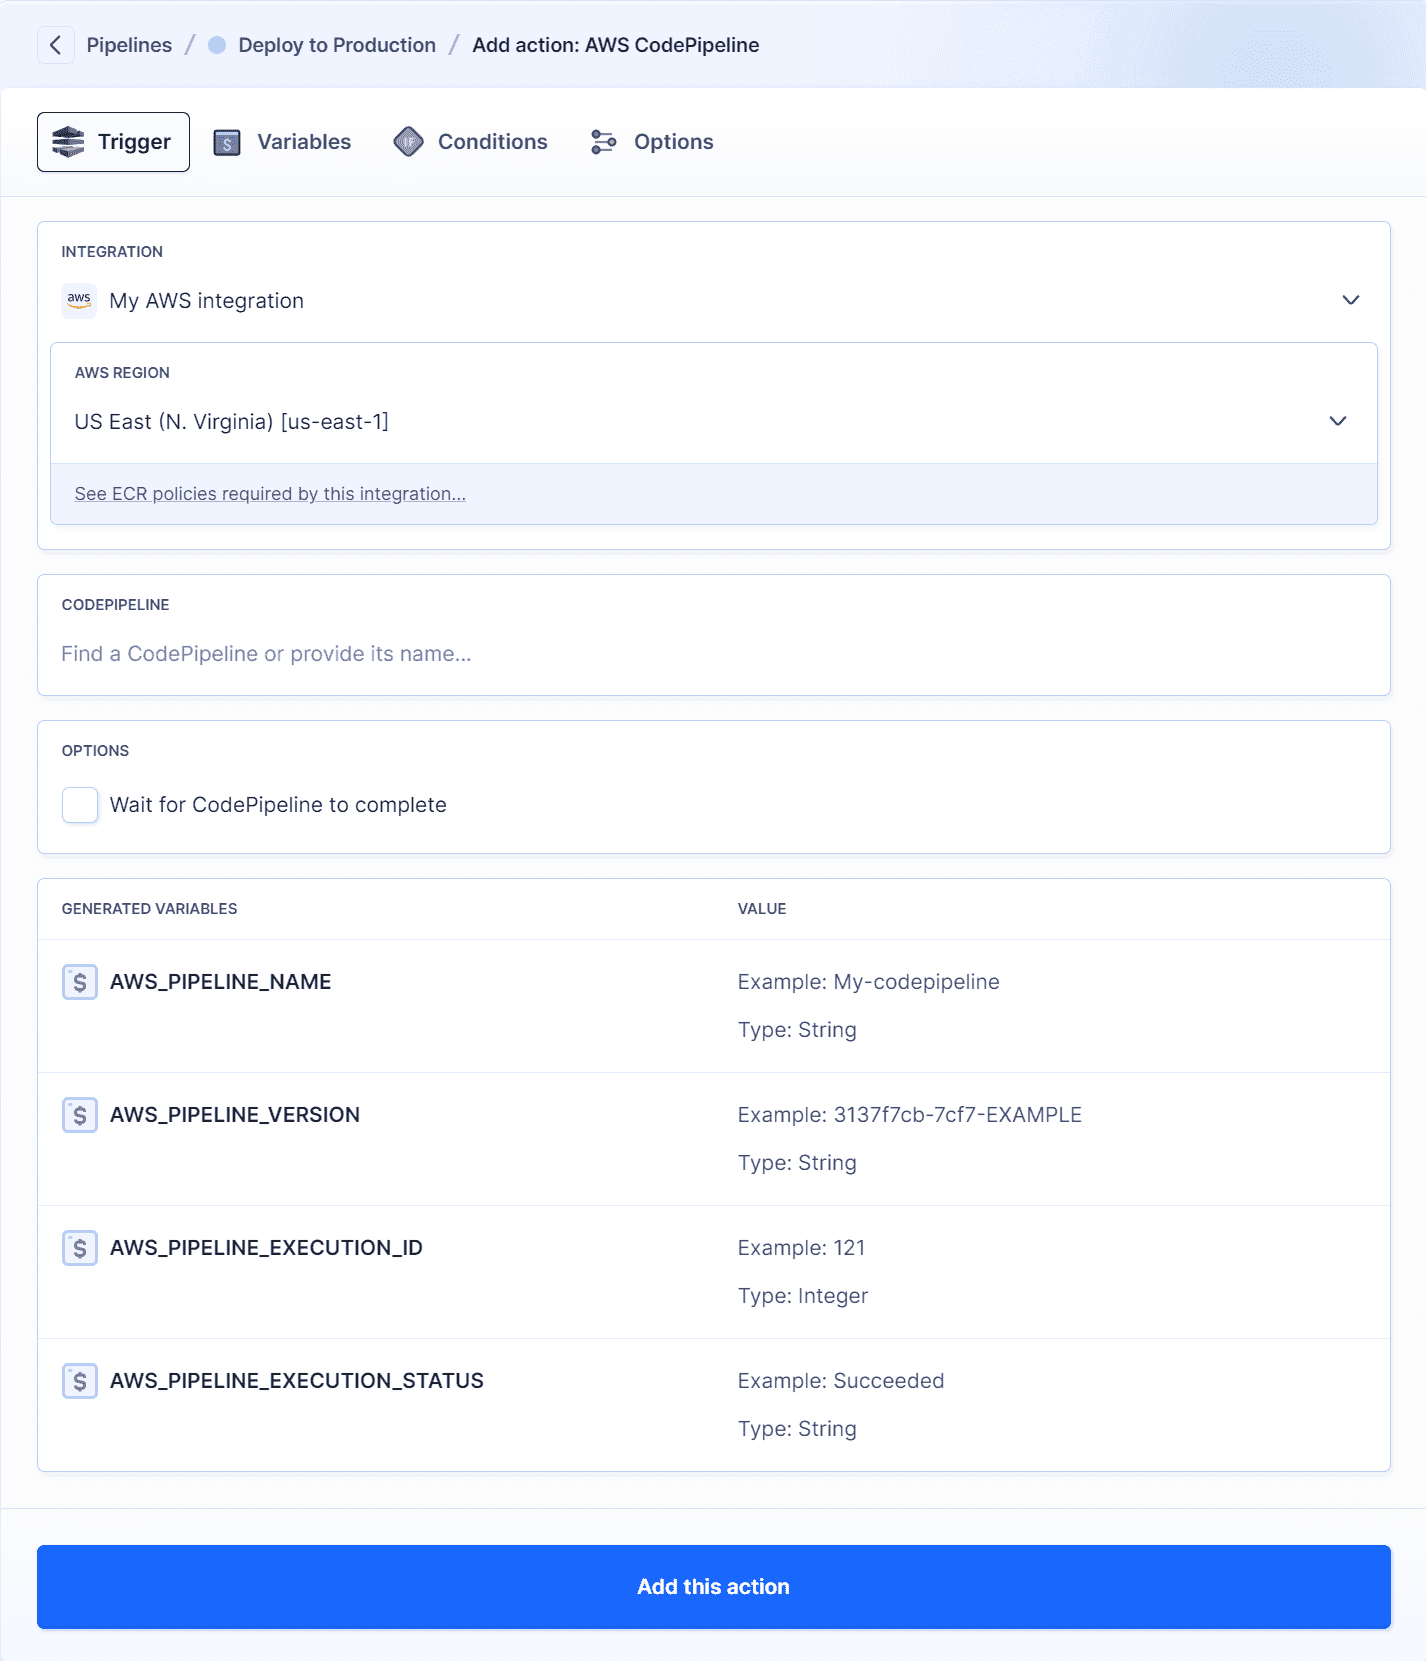Click the Generated Variables column header

coord(150,909)
